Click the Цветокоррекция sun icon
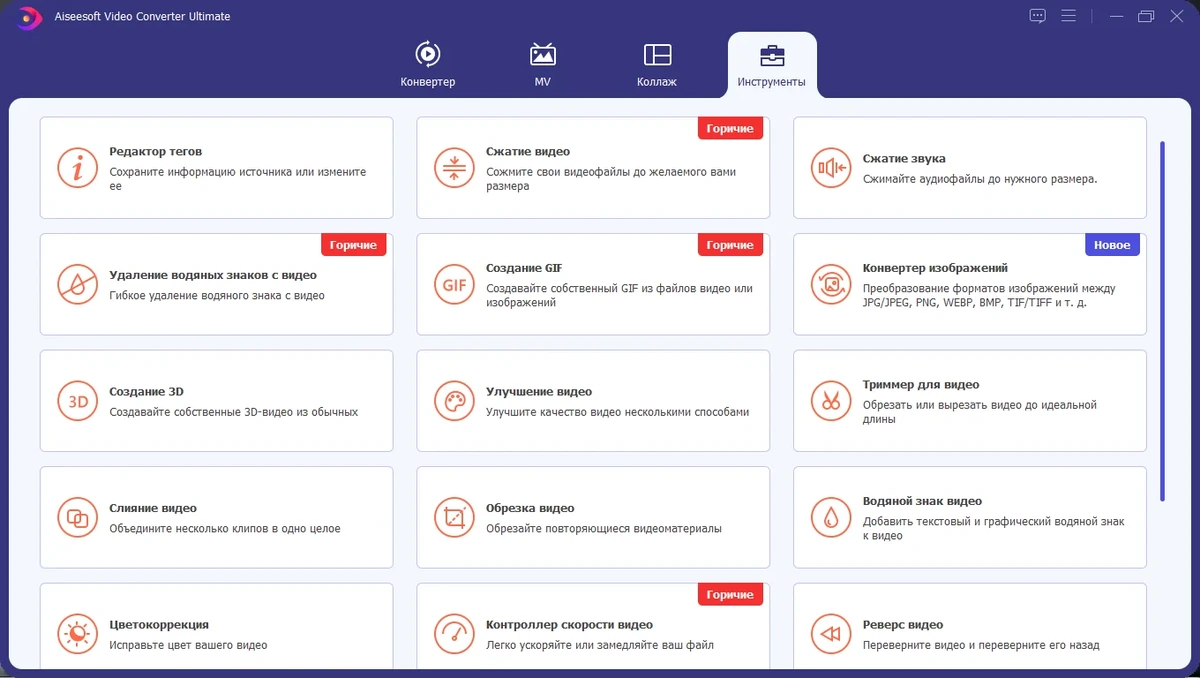The width and height of the screenshot is (1200, 678). [x=77, y=634]
